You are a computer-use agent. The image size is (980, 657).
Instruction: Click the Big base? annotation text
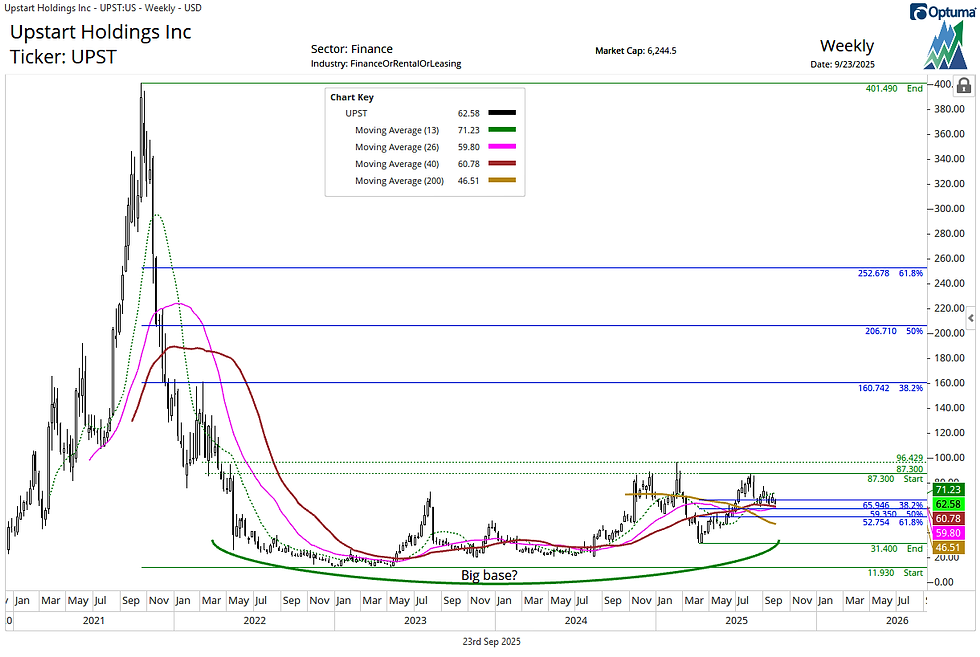(489, 575)
